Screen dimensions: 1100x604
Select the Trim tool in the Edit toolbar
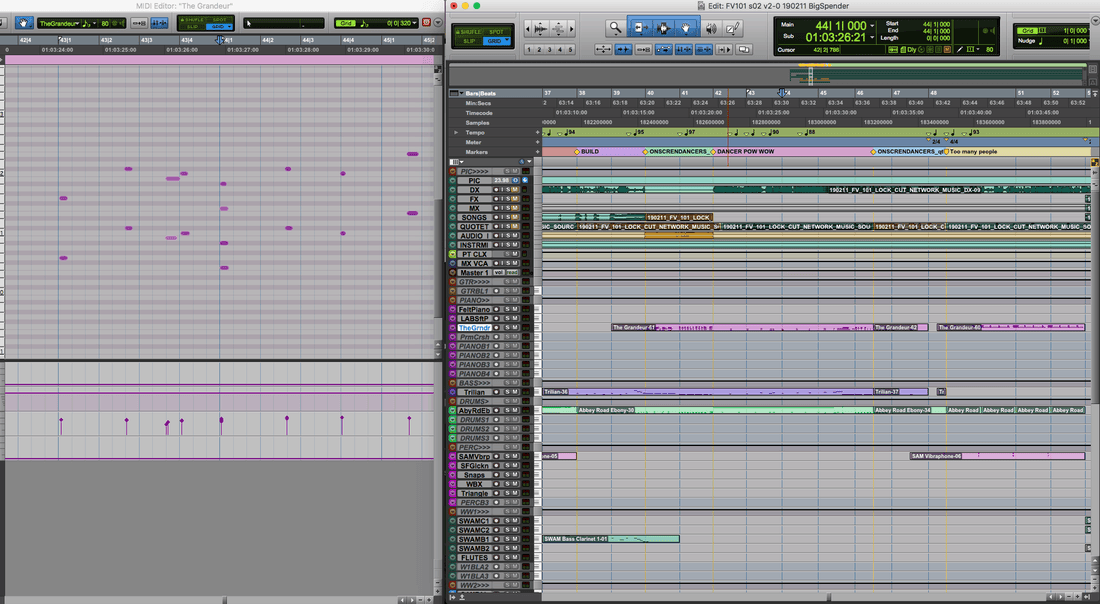pos(640,27)
